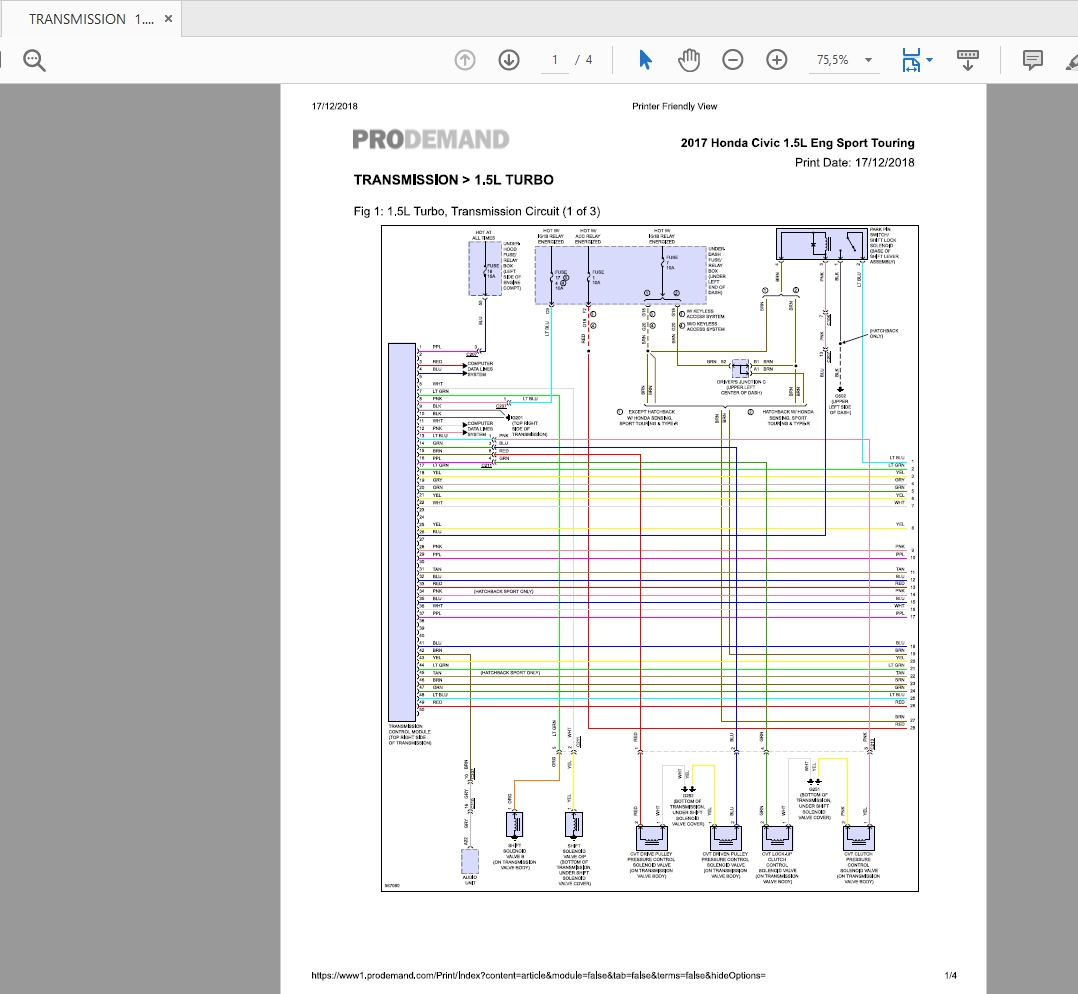Select the arrow selection tool
Viewport: 1078px width, 994px height.
[x=645, y=60]
